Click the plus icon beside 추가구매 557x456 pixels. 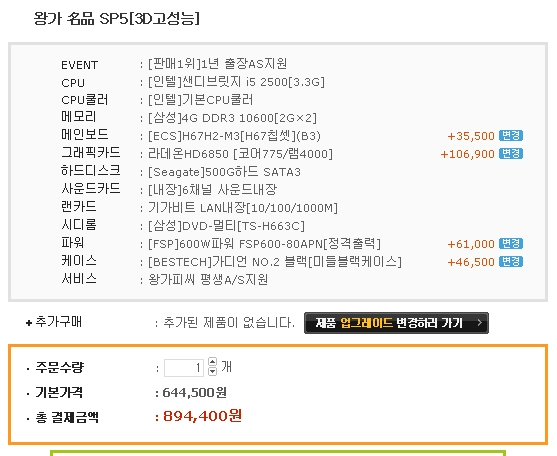(x=29, y=323)
